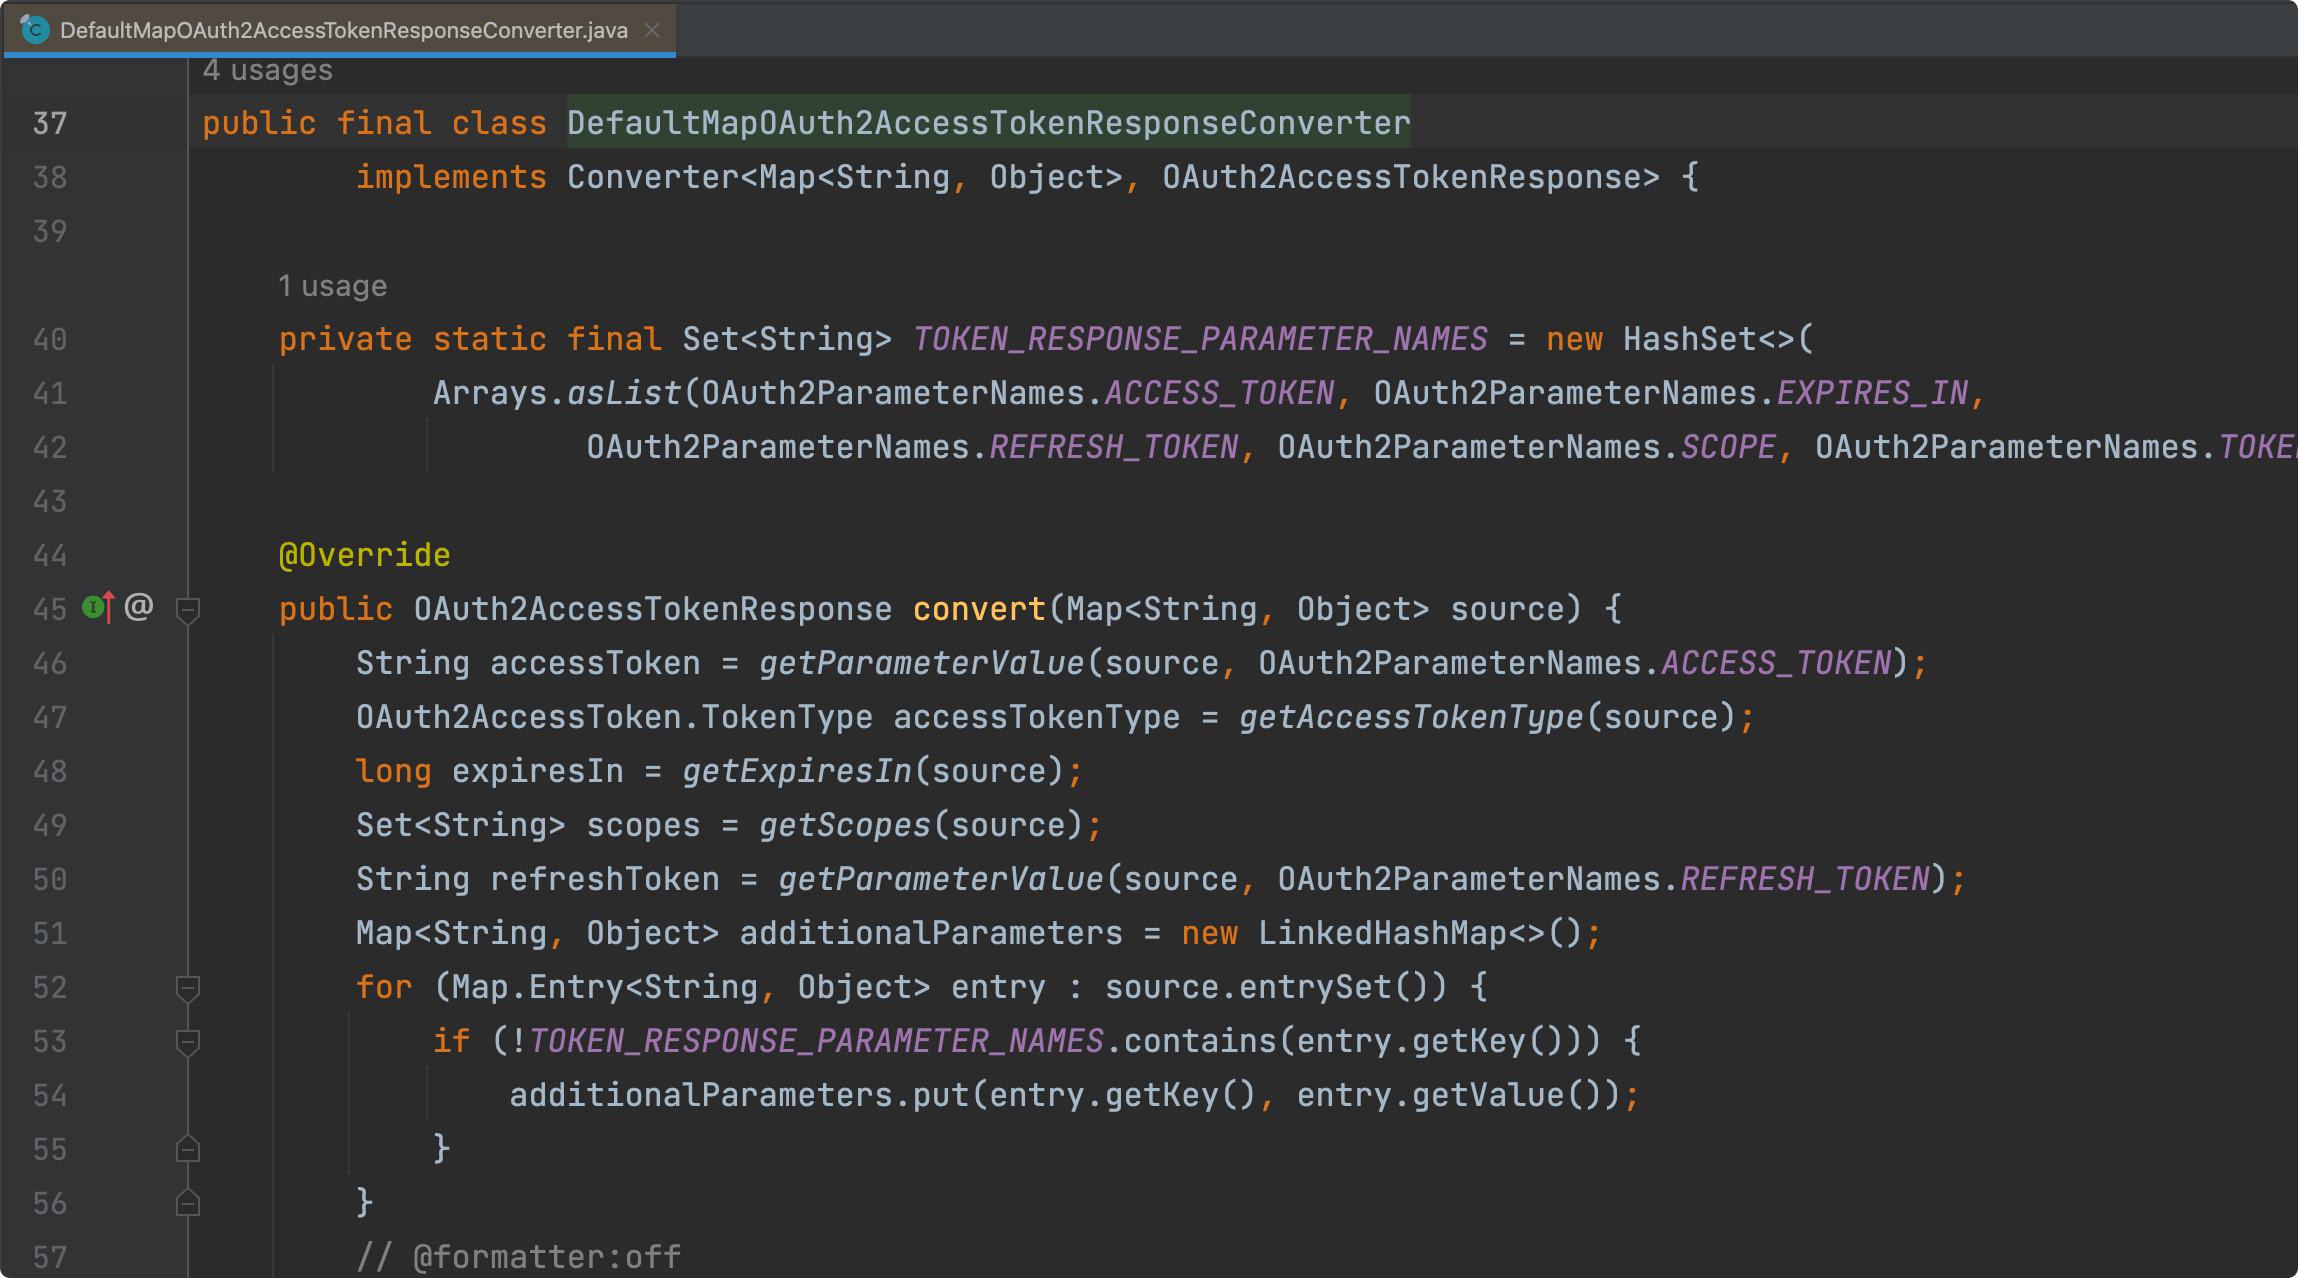Select the DefaultMapOAuth2AccessTokenResponseConverter.java tab
Image resolution: width=2298 pixels, height=1278 pixels.
(343, 30)
